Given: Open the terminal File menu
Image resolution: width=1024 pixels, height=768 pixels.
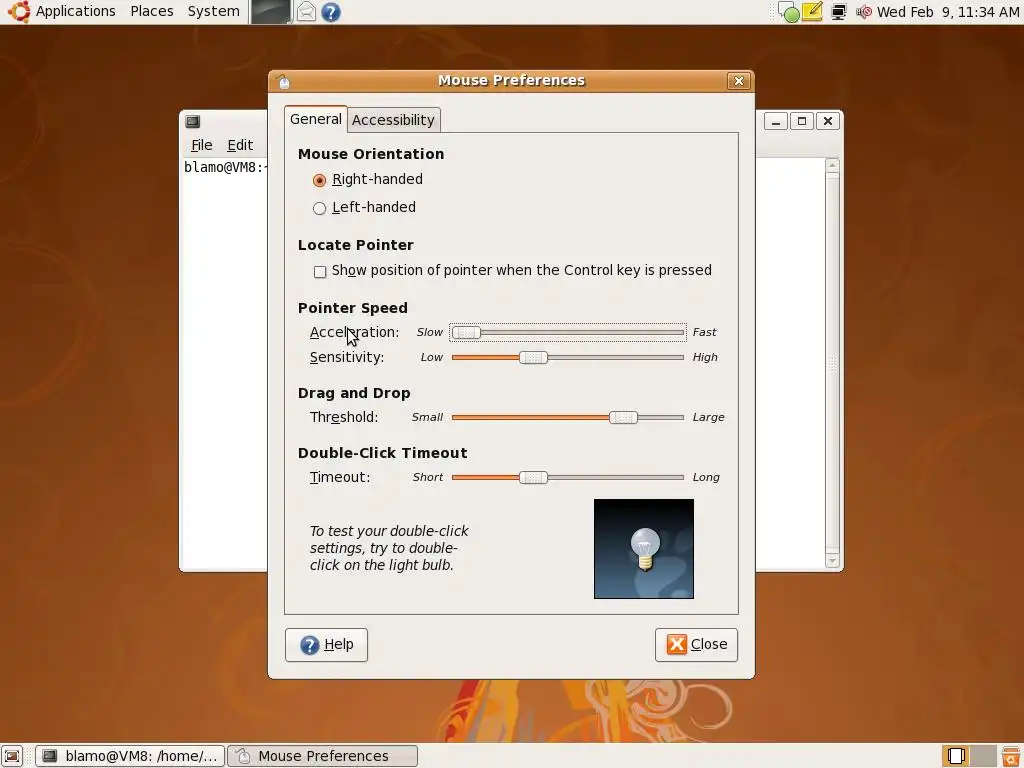Looking at the screenshot, I should tap(201, 145).
